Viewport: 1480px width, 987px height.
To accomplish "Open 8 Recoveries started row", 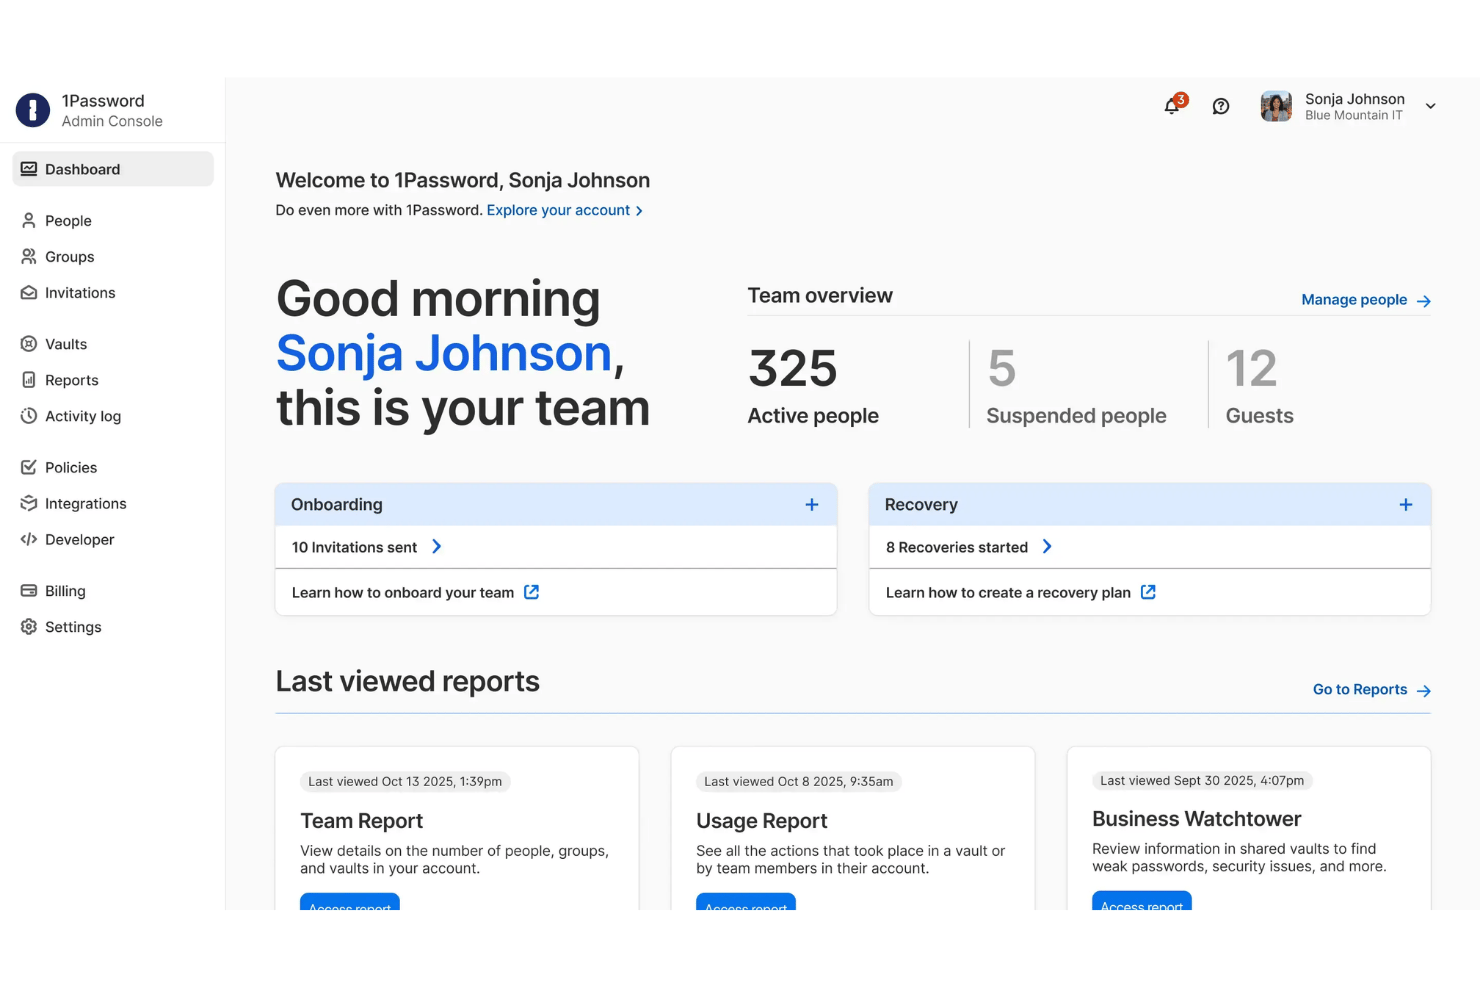I will pyautogui.click(x=1150, y=547).
